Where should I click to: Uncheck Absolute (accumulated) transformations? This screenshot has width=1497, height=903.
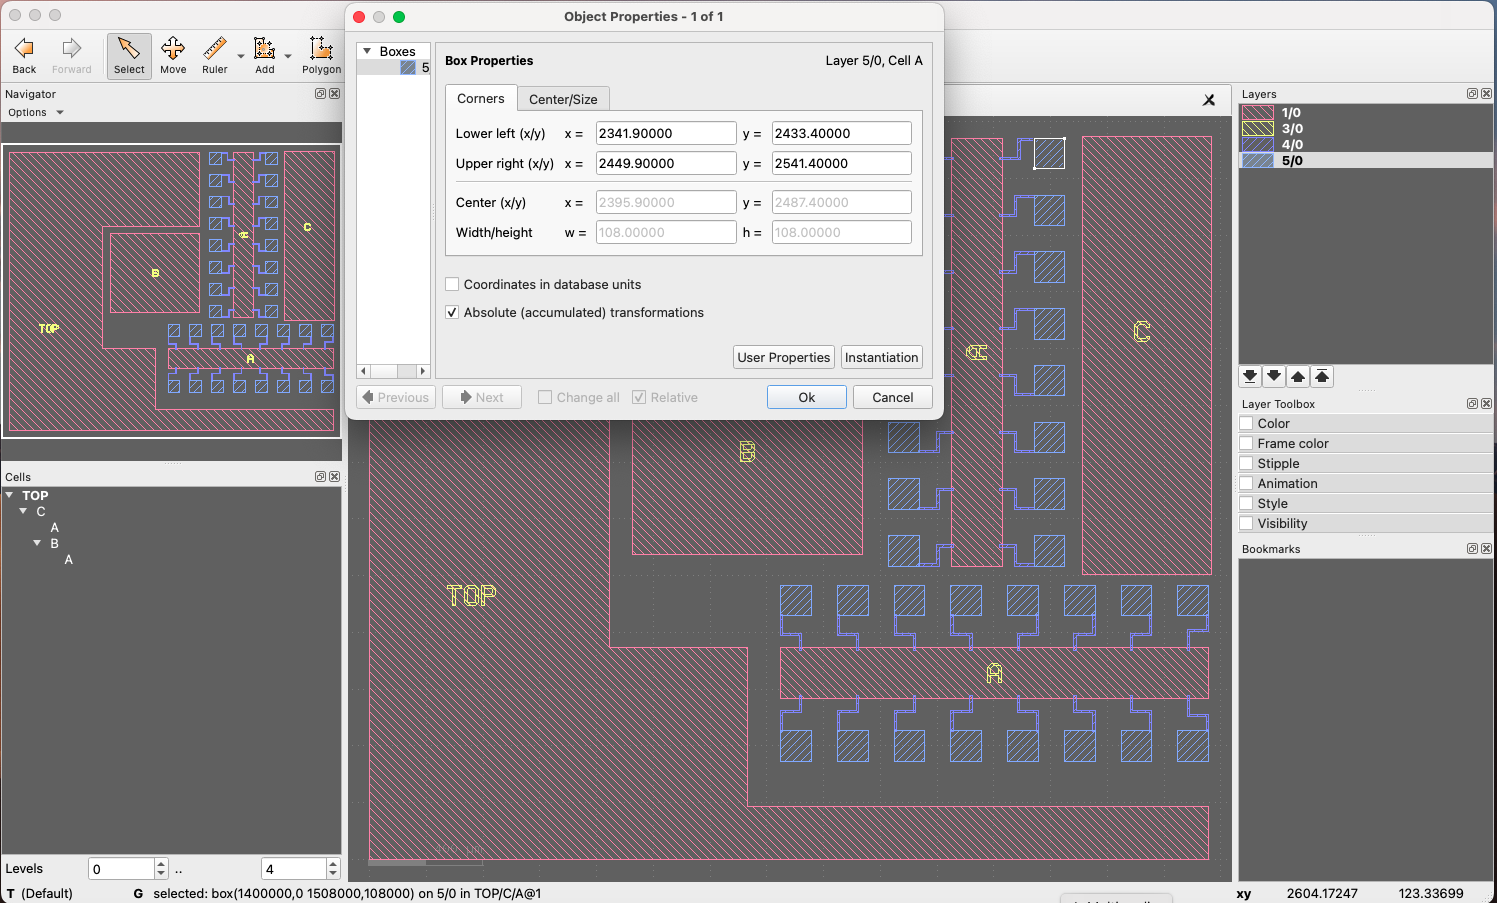click(x=452, y=313)
